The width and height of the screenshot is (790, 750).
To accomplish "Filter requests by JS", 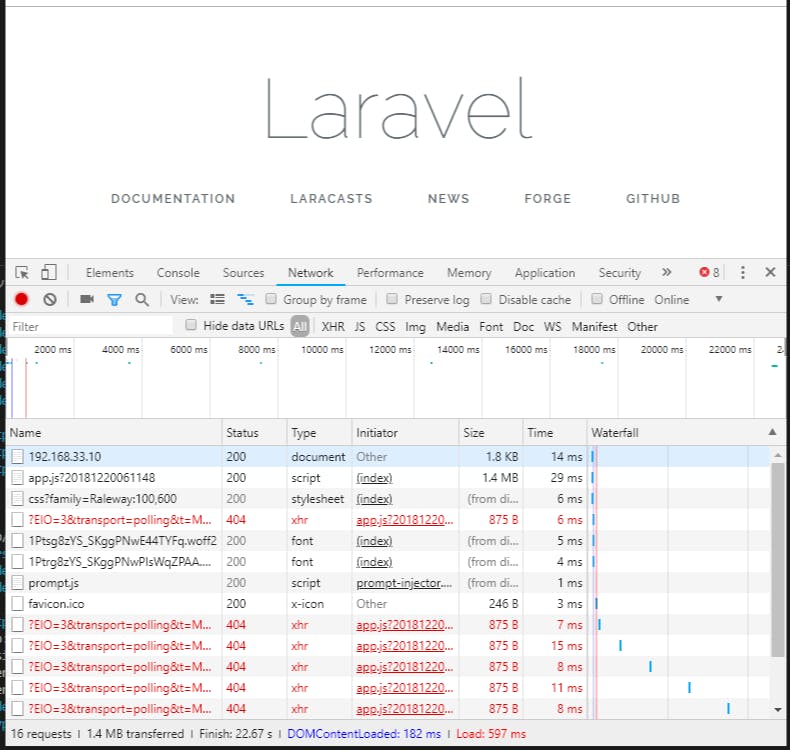I will coord(360,327).
